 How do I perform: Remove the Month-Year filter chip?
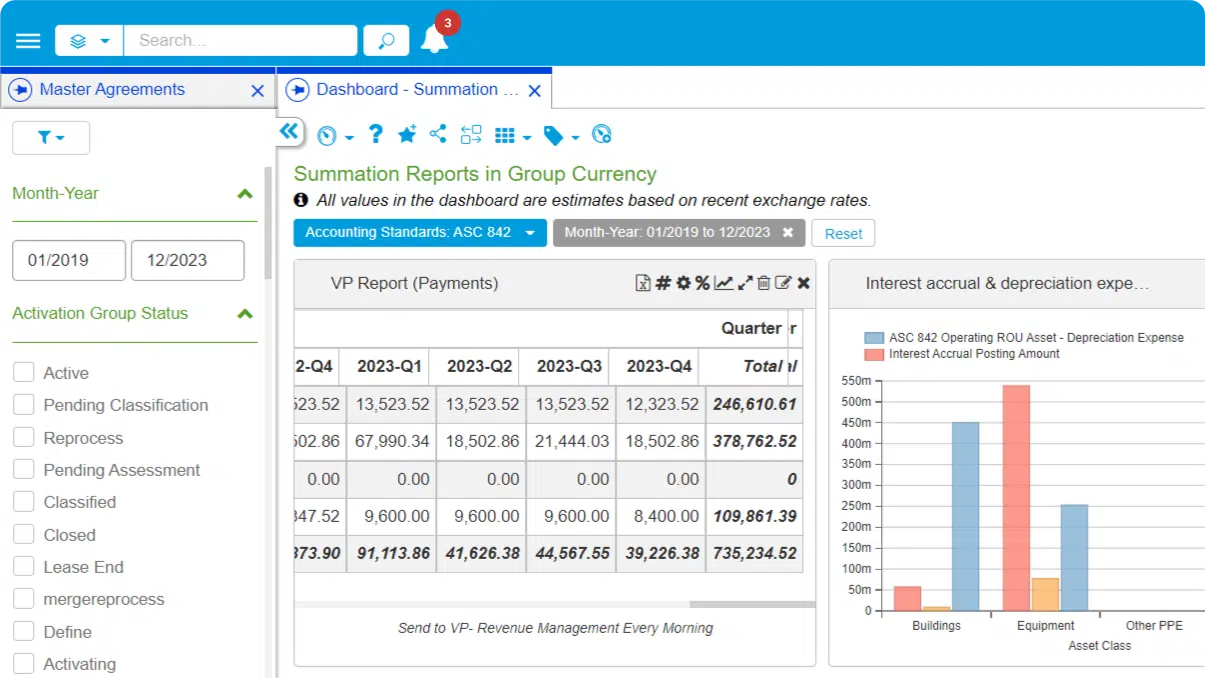click(788, 233)
